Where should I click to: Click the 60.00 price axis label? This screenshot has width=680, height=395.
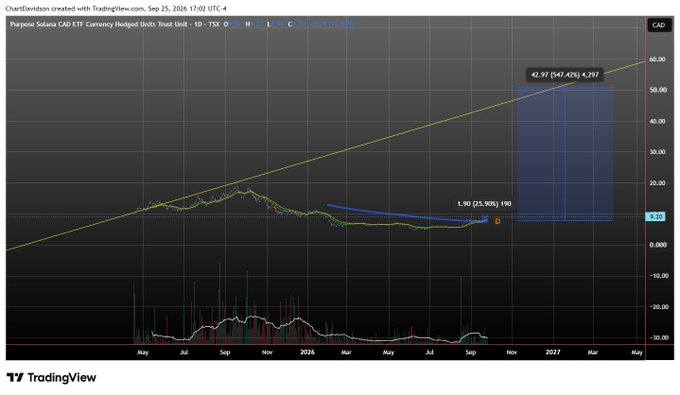tap(657, 59)
